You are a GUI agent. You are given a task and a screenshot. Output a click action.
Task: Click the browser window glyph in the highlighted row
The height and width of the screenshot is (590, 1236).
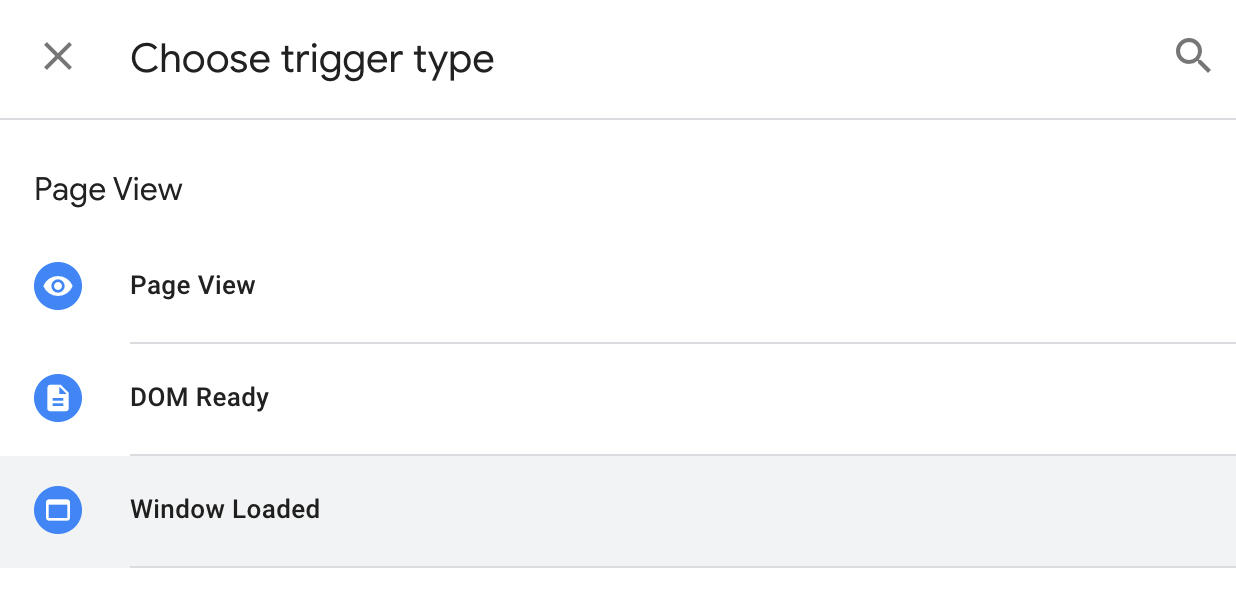58,510
